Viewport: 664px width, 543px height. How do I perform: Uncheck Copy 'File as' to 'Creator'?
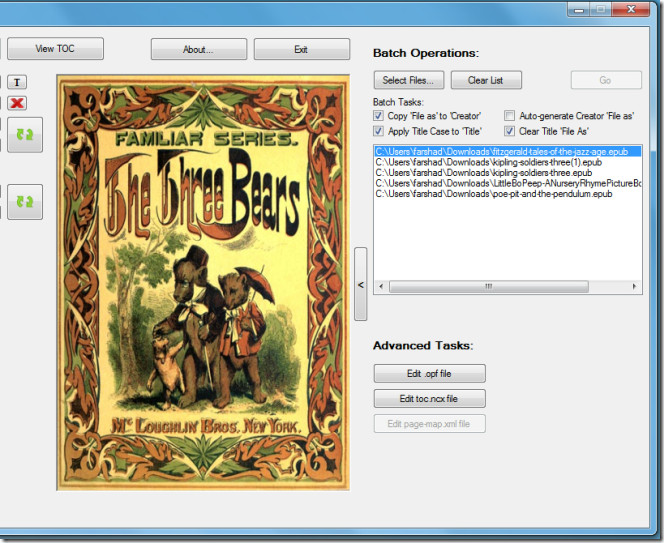378,116
